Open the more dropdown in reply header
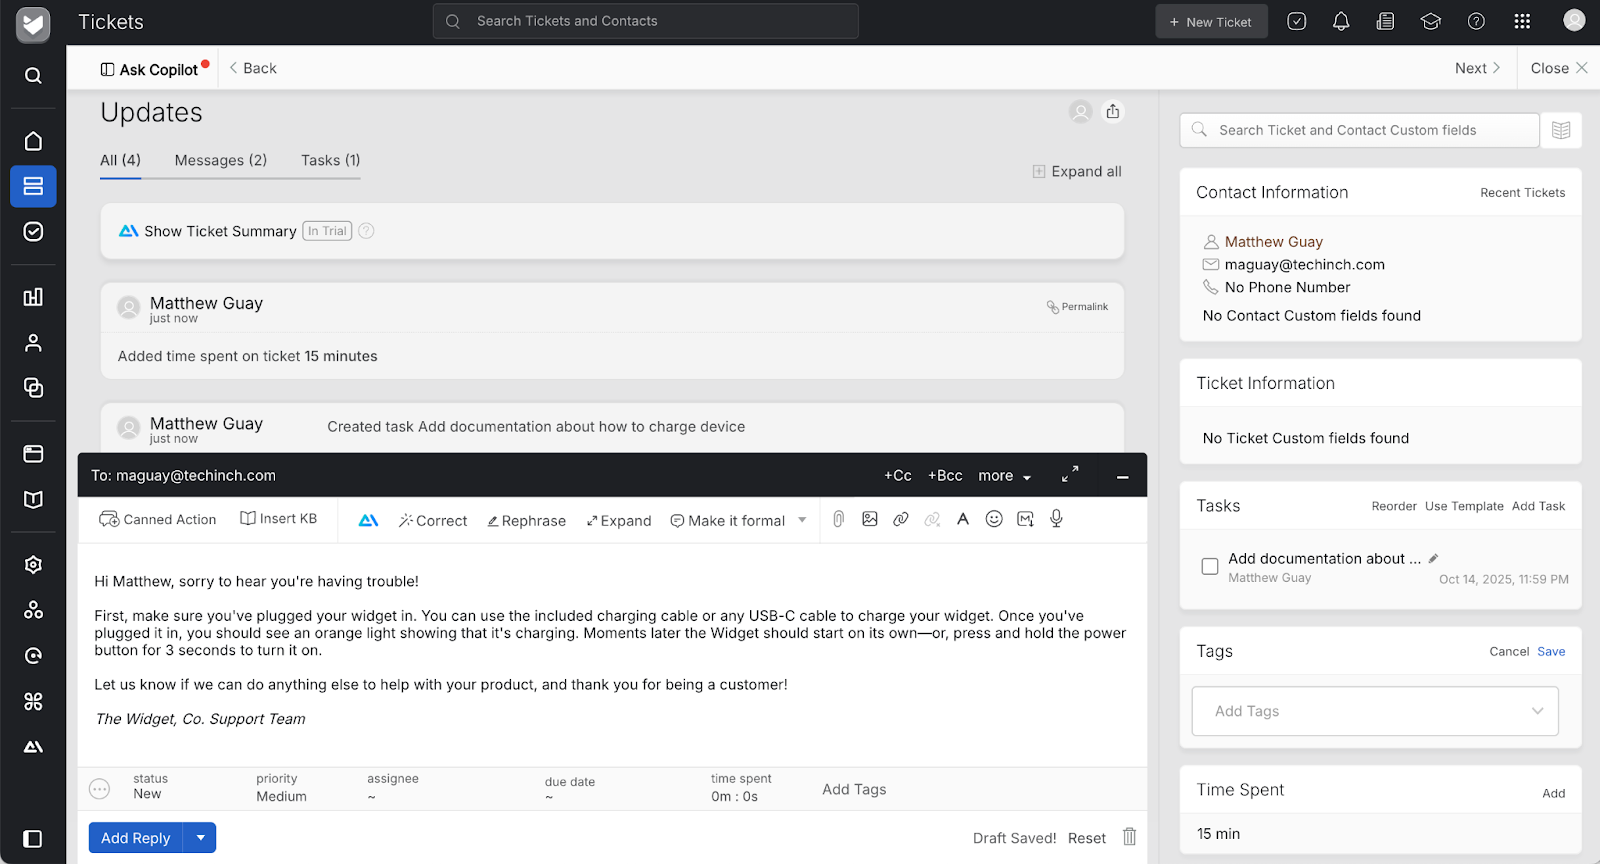 tap(1005, 476)
